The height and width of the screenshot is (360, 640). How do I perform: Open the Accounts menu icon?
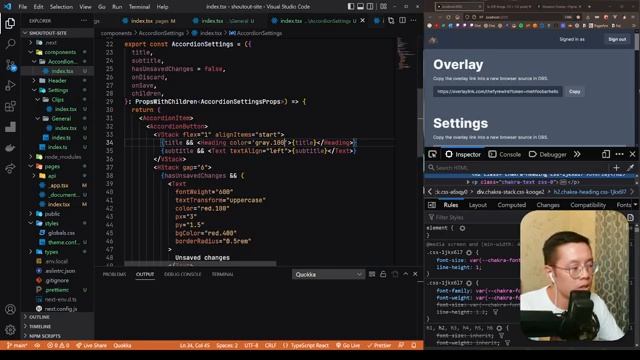[x=10, y=309]
